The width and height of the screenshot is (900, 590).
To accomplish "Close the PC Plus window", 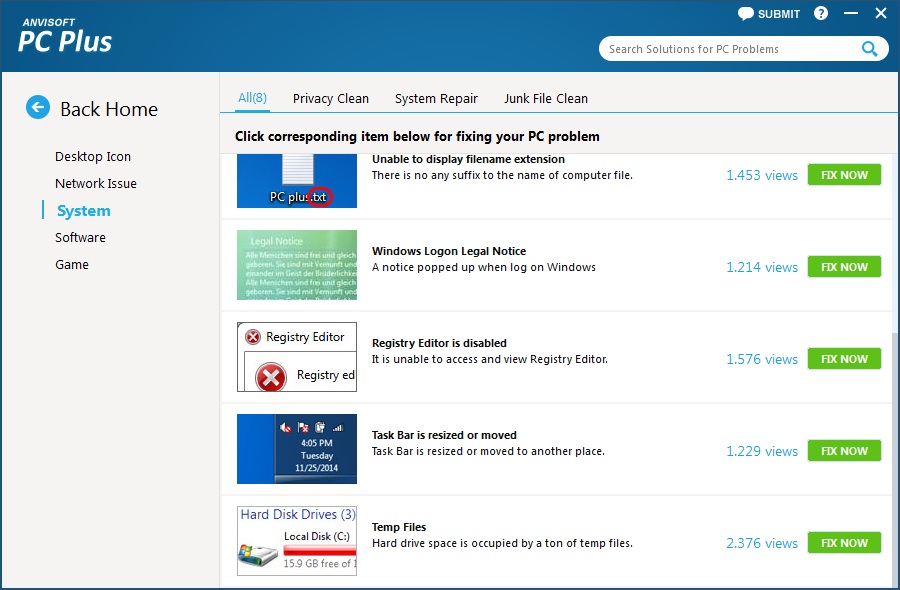I will tap(881, 13).
